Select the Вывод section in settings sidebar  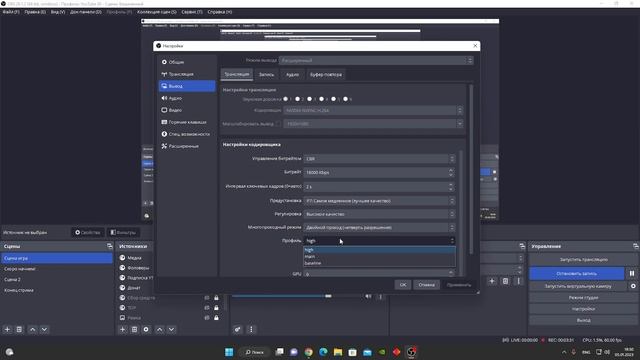pyautogui.click(x=187, y=86)
